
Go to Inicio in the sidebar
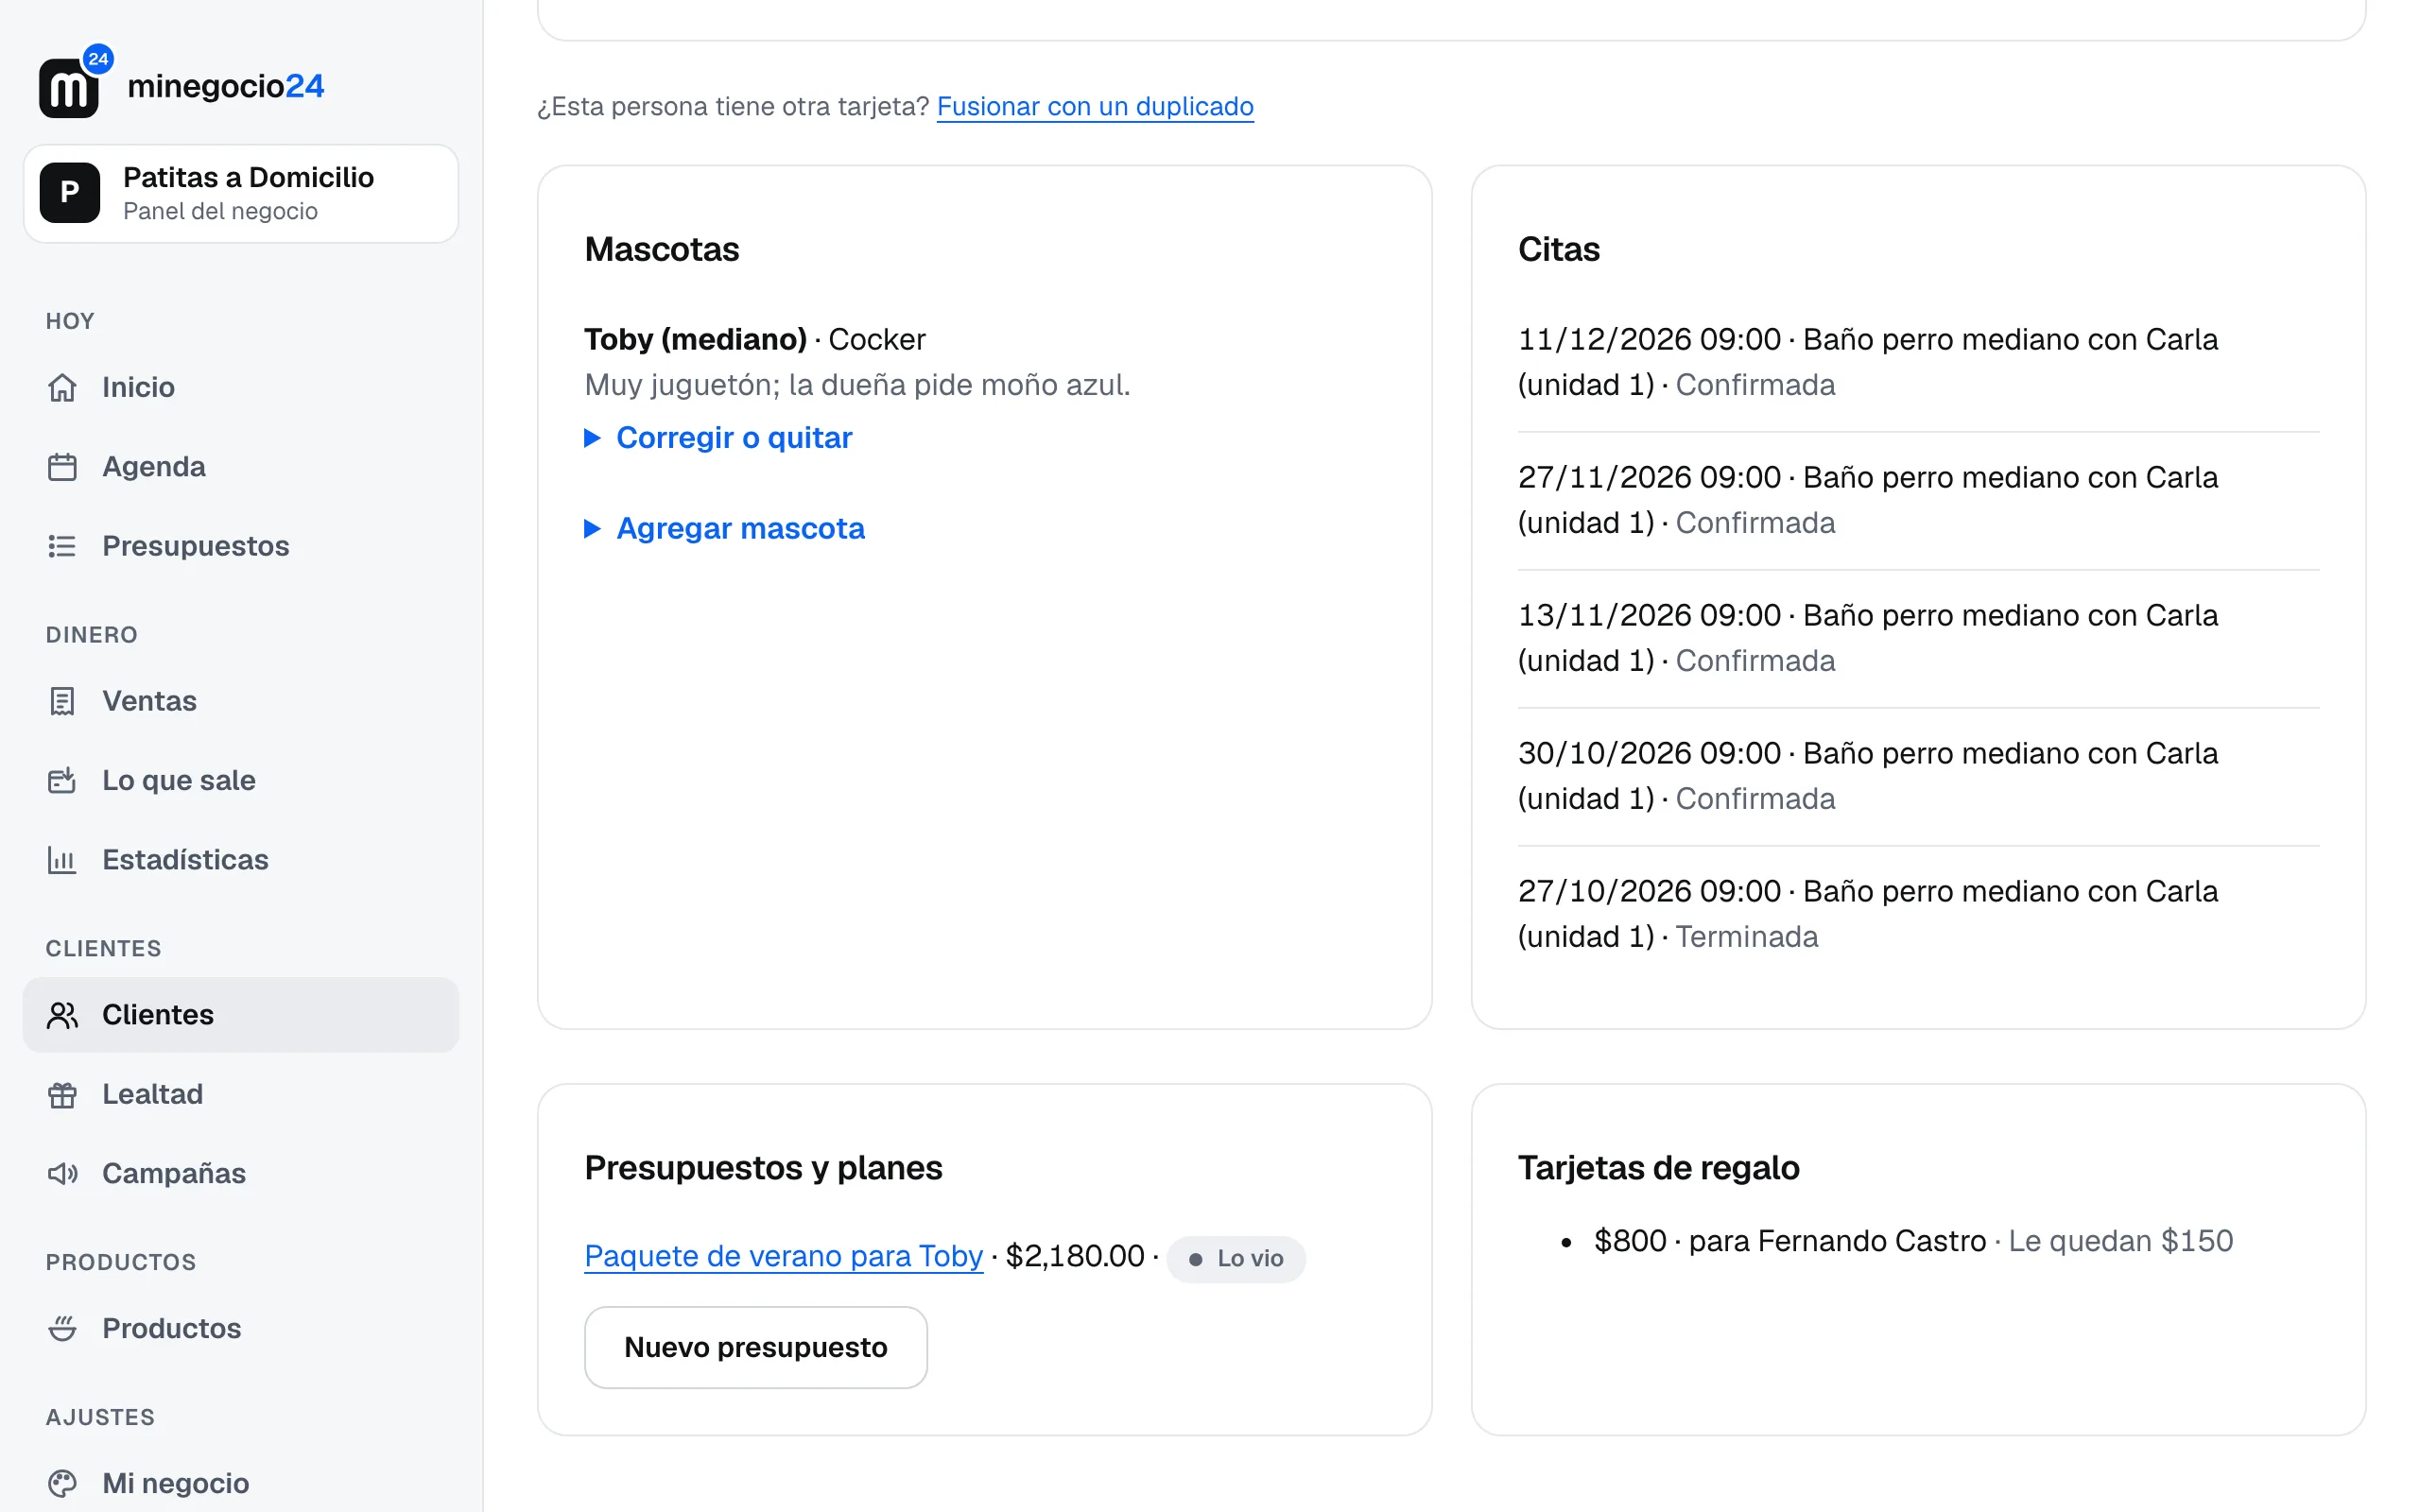(x=241, y=387)
